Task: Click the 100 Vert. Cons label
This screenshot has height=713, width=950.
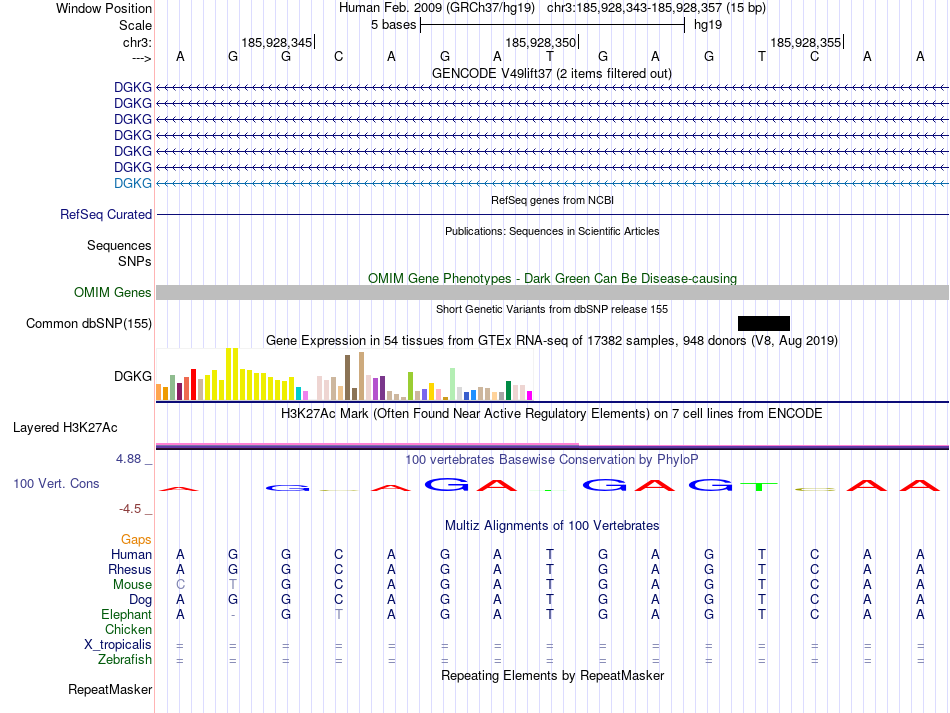Action: pyautogui.click(x=56, y=483)
